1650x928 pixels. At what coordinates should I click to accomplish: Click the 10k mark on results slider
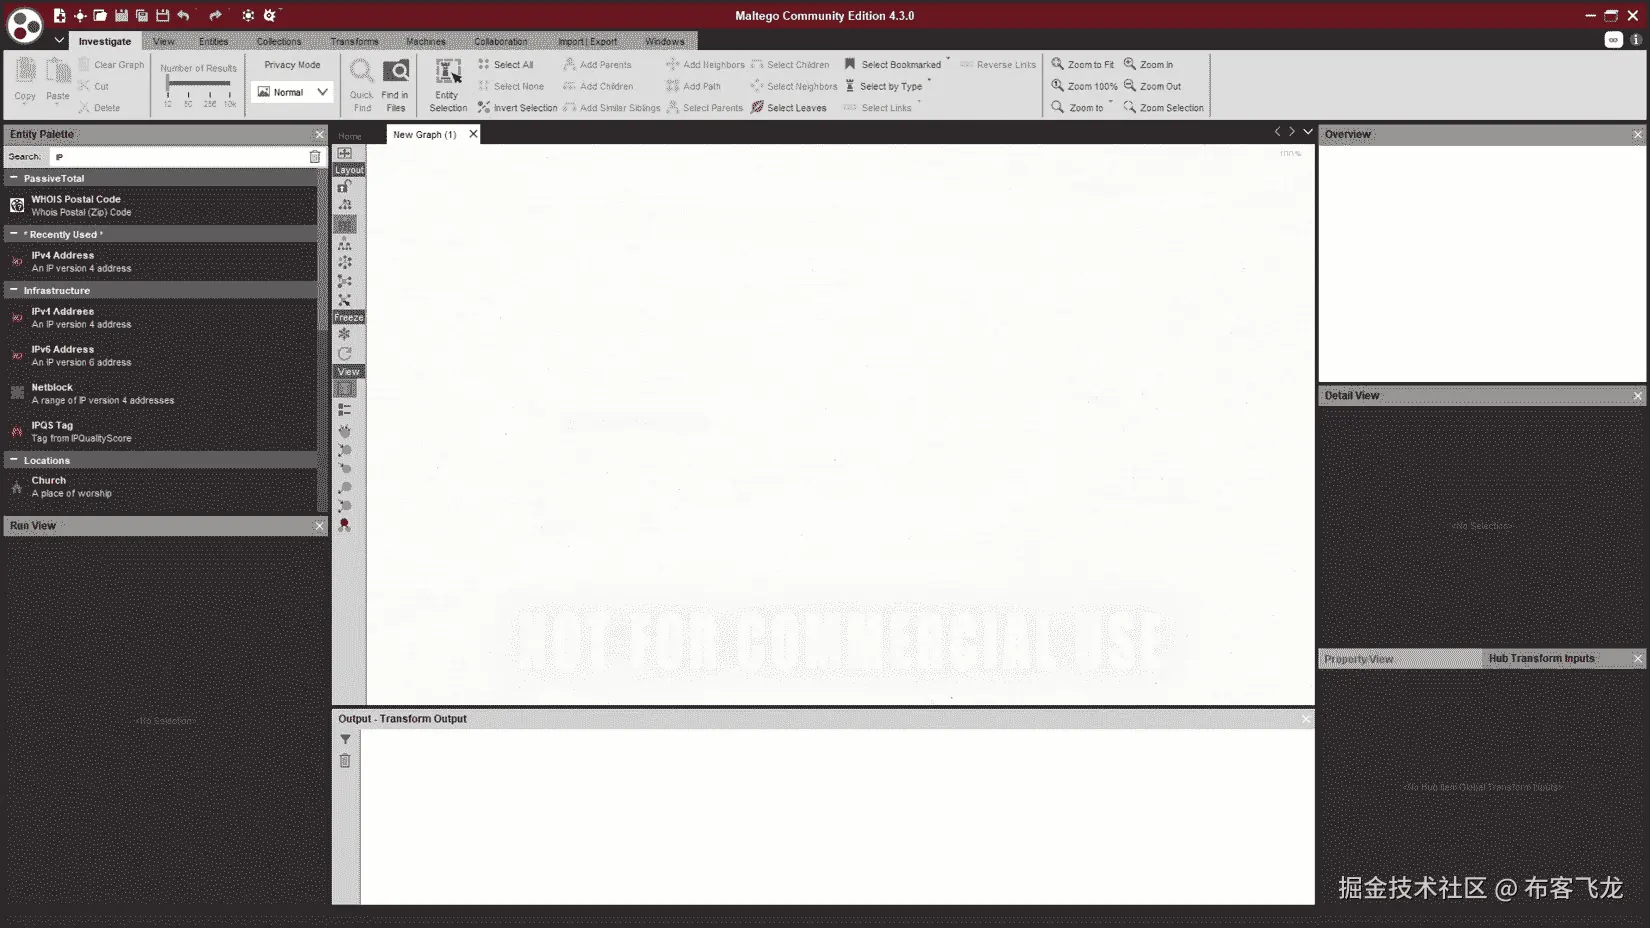[x=230, y=104]
